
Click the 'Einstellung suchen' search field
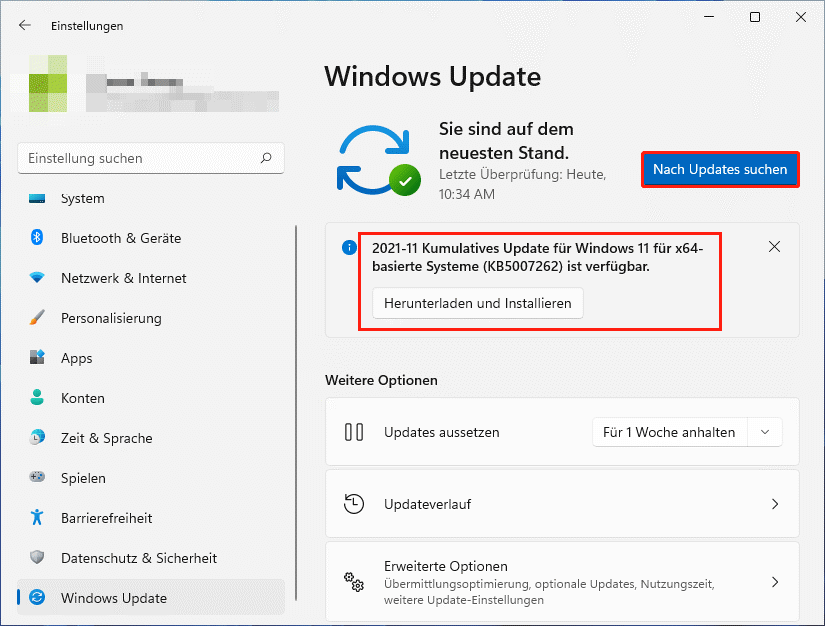click(140, 158)
